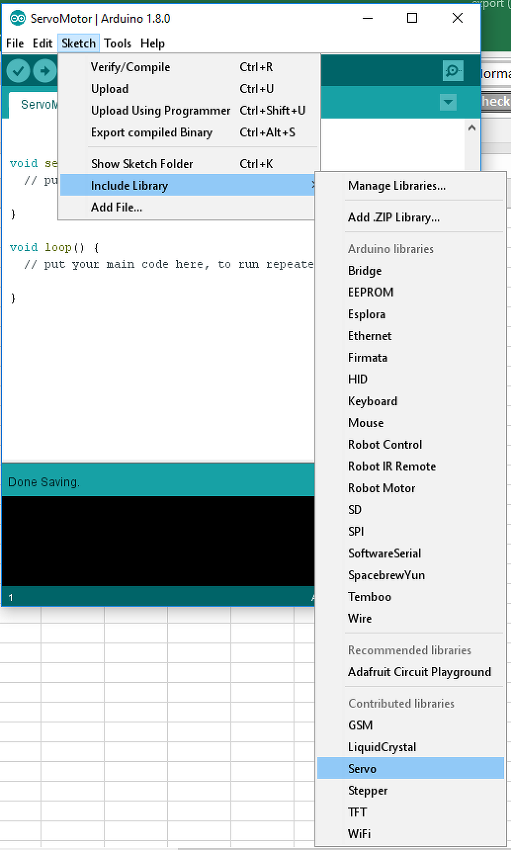Screen dimensions: 511x850
Task: Open the Tools menu
Action: coord(118,43)
